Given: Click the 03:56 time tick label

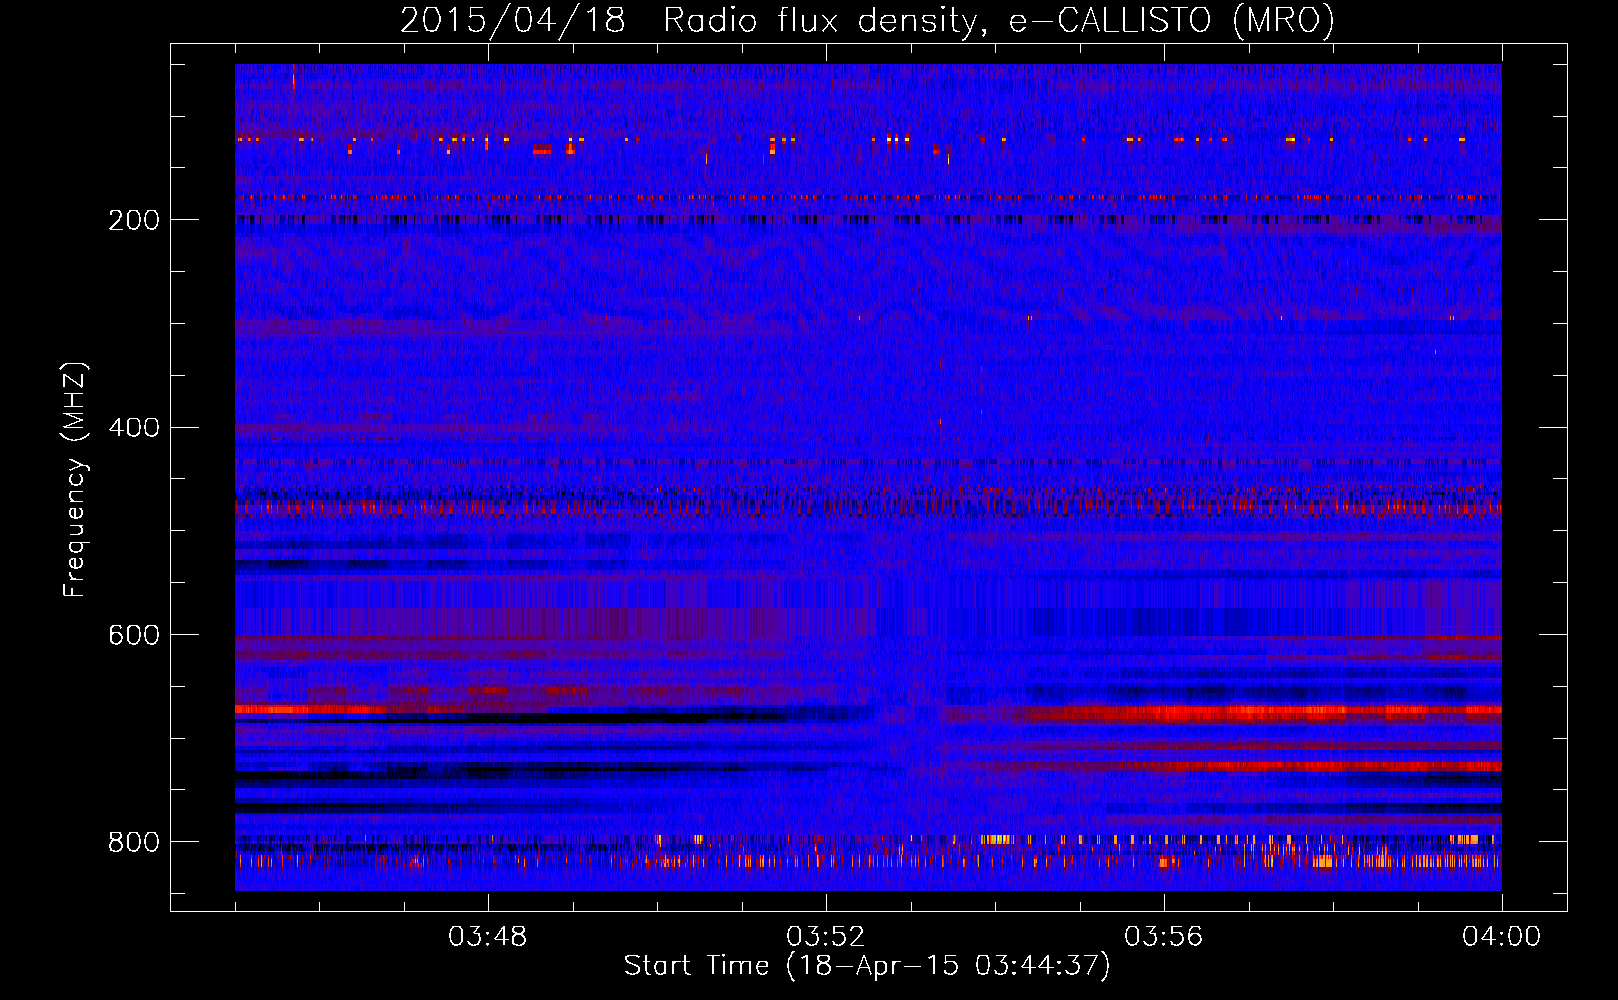Looking at the screenshot, I should (x=1164, y=937).
